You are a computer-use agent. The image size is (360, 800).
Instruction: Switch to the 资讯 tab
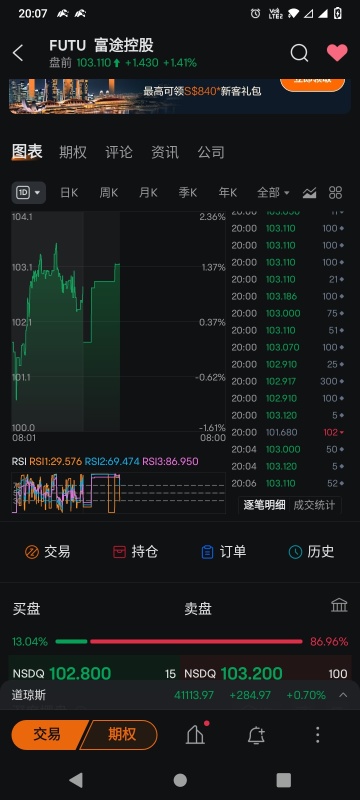pos(165,152)
